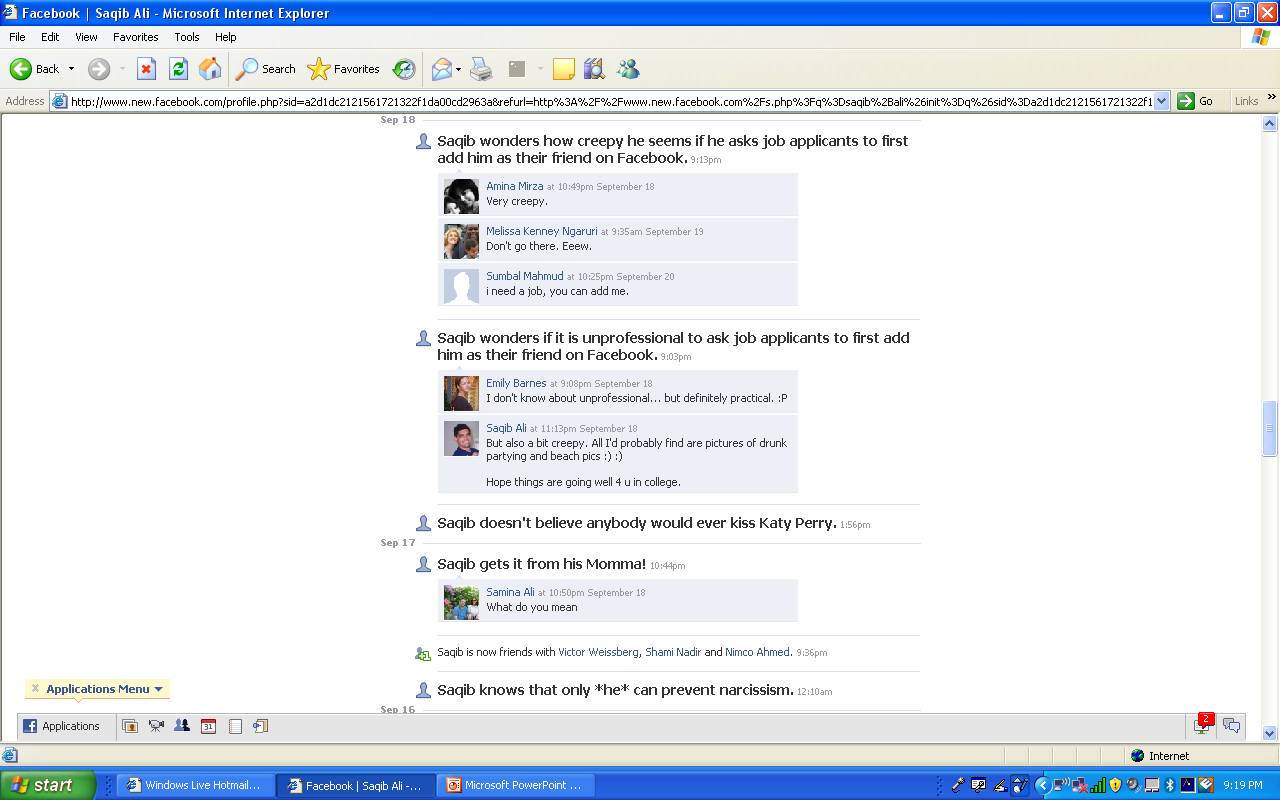Open Melissa Kenney Ngaruri's profile link
The height and width of the screenshot is (800, 1280).
point(542,231)
